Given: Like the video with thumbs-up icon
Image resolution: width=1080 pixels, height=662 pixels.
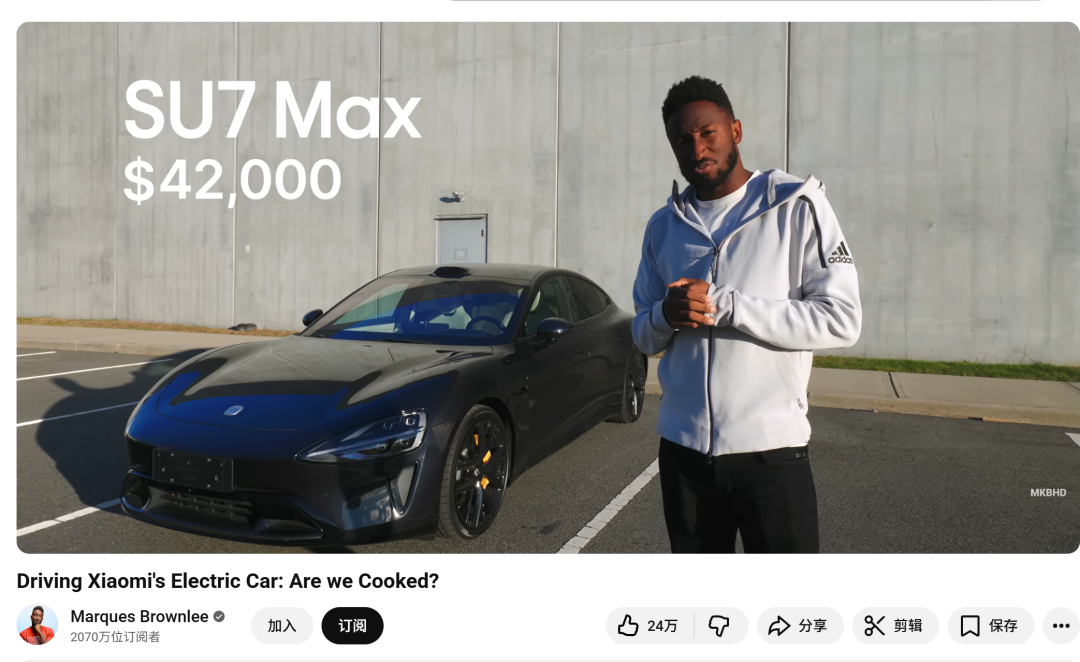Looking at the screenshot, I should [627, 625].
